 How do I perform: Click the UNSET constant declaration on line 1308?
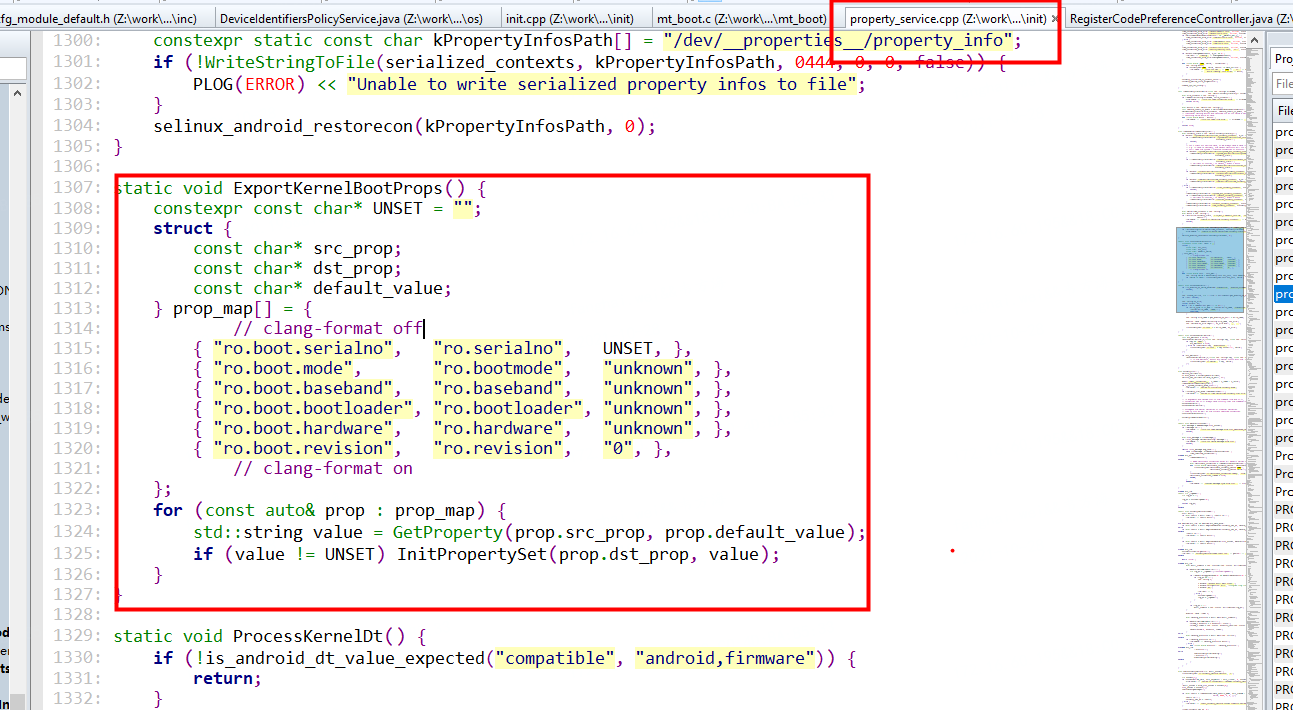318,208
